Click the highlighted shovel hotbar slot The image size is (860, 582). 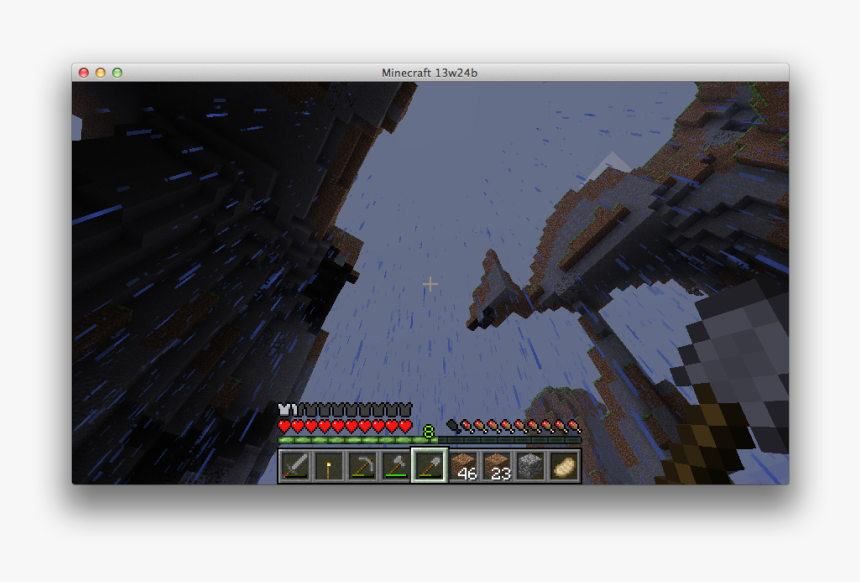tap(429, 466)
